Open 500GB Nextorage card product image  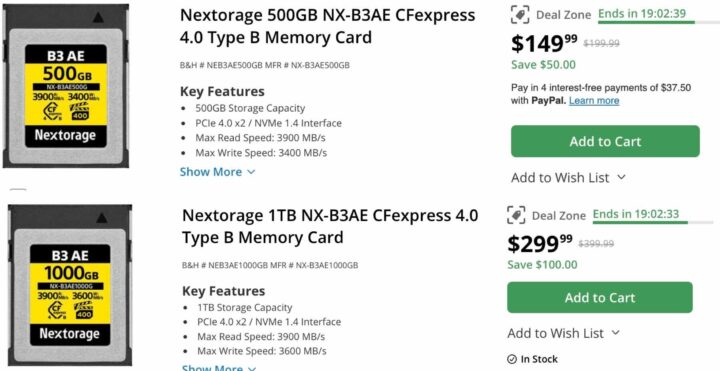coord(66,86)
